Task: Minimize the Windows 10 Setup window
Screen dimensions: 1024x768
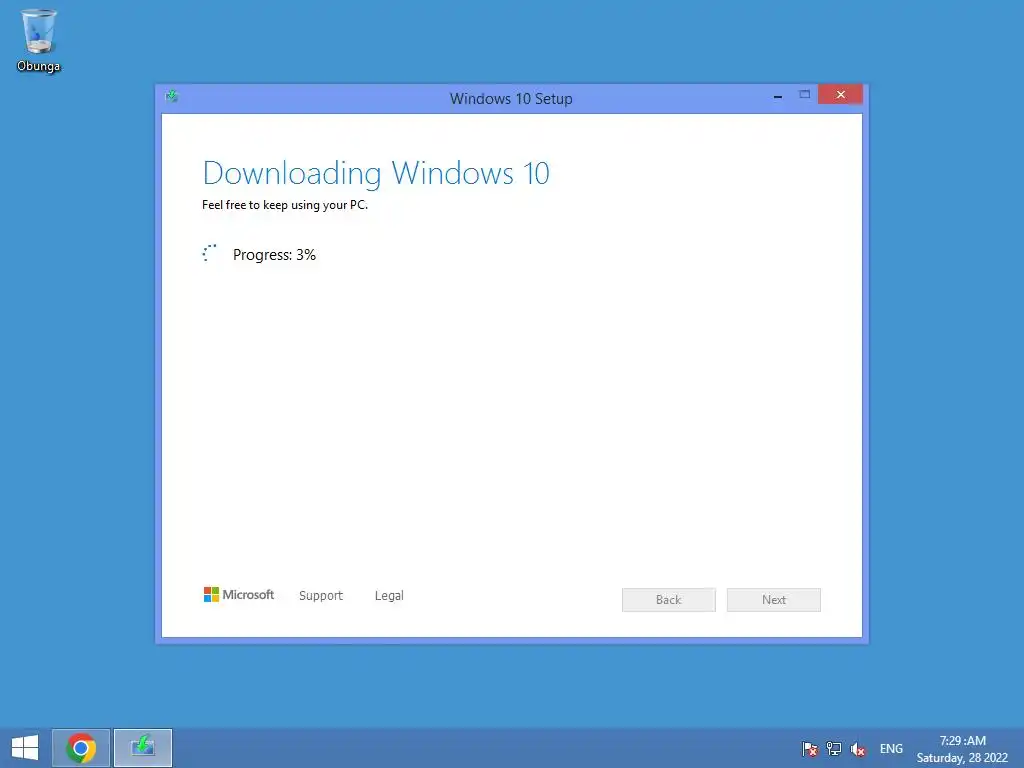Action: click(778, 96)
